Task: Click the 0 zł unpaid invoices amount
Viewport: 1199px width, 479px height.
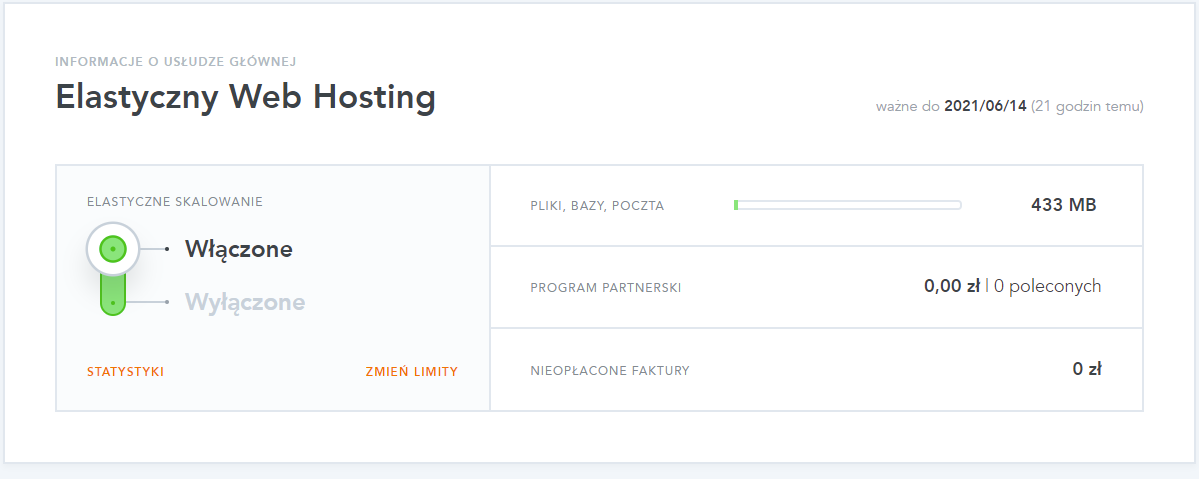Action: (1087, 369)
